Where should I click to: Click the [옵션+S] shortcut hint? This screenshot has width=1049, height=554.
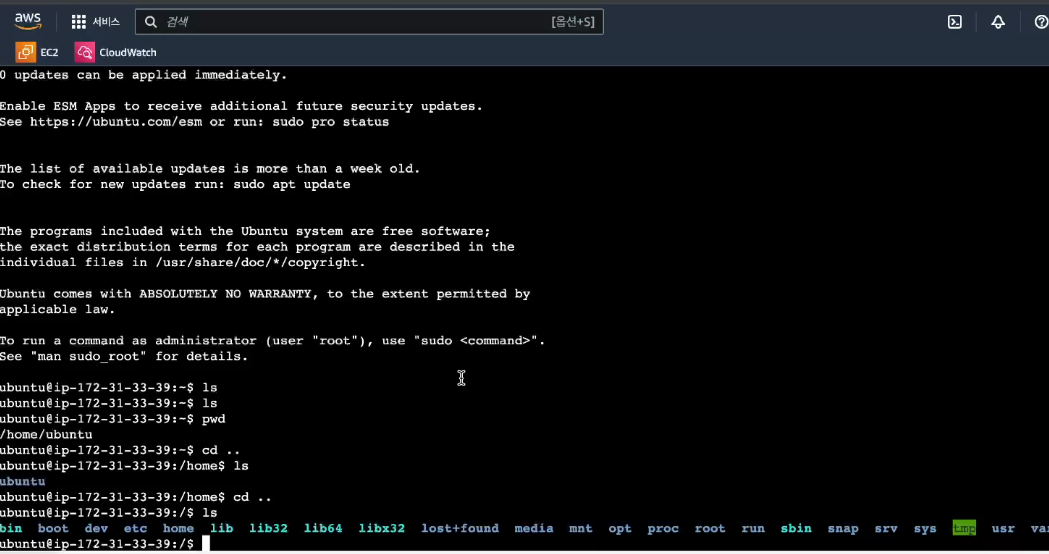[573, 22]
